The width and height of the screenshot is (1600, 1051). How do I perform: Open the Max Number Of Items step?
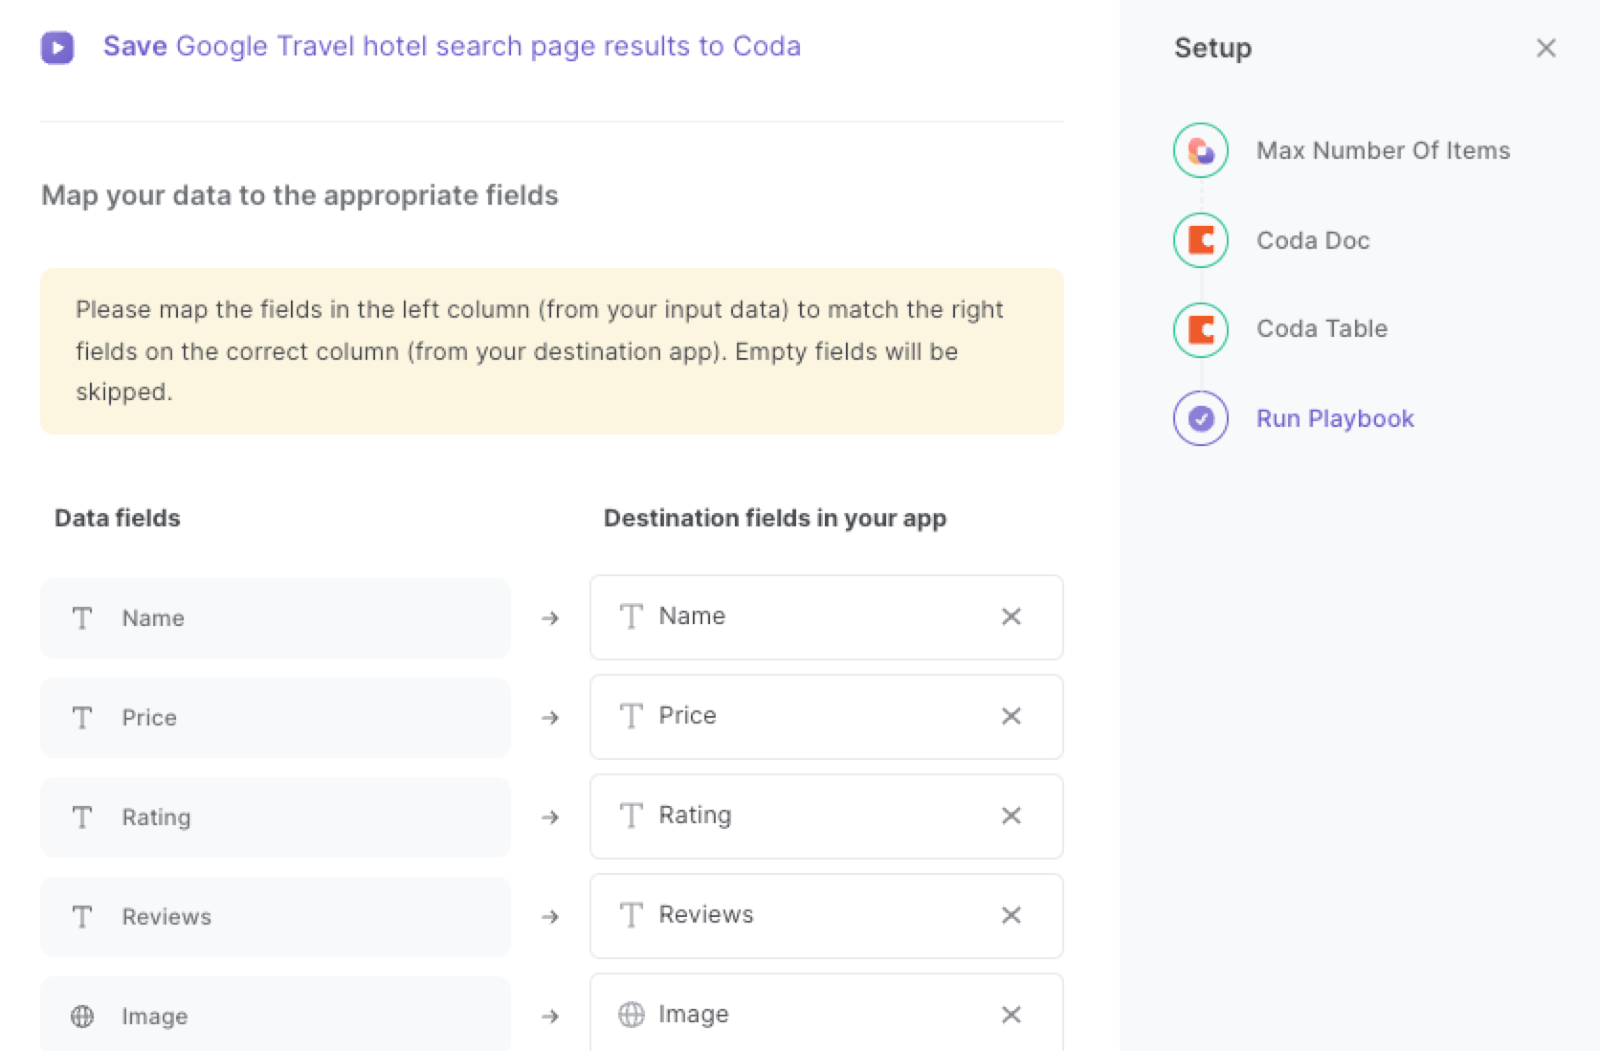point(1383,150)
